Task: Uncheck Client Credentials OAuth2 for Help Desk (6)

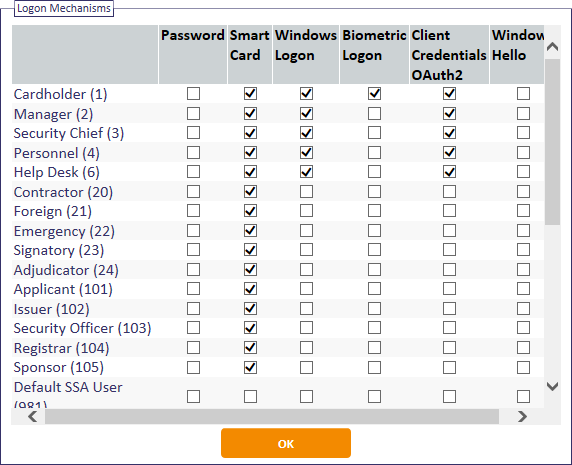Action: (449, 172)
